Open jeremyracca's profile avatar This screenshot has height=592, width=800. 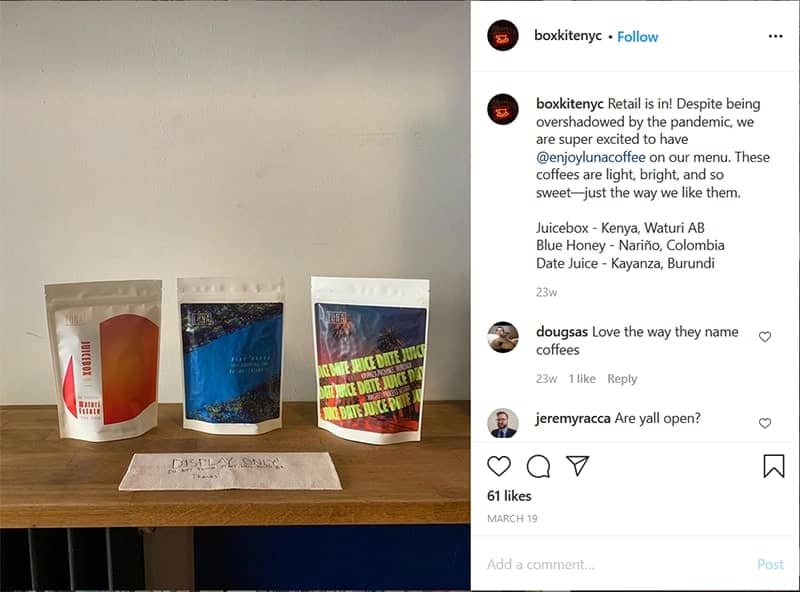tap(503, 423)
